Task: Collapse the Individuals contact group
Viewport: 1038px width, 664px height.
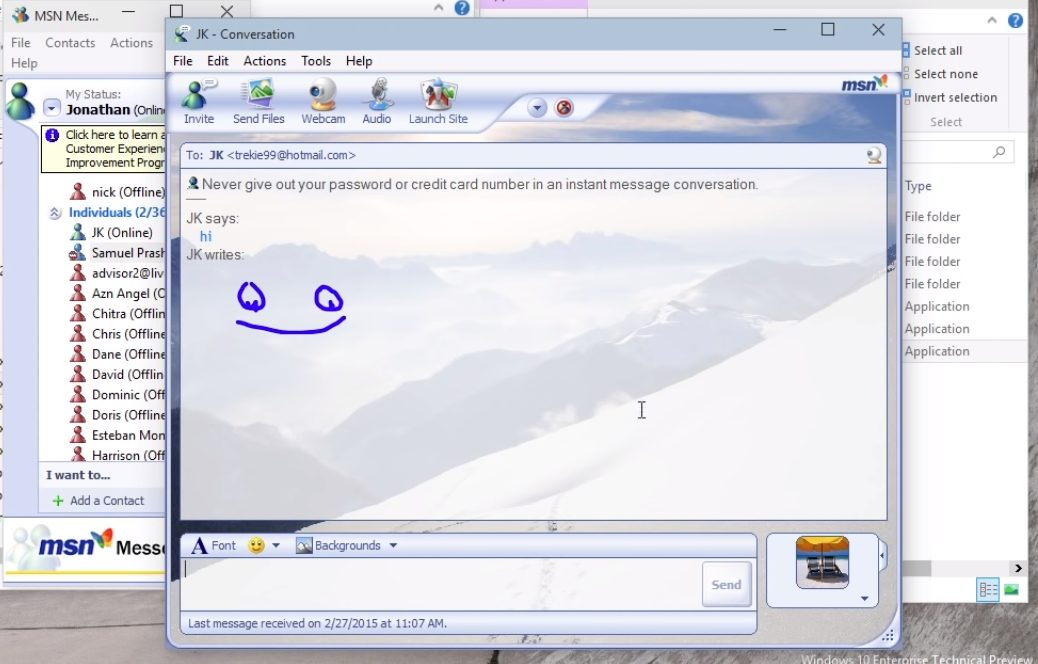Action: tap(55, 213)
